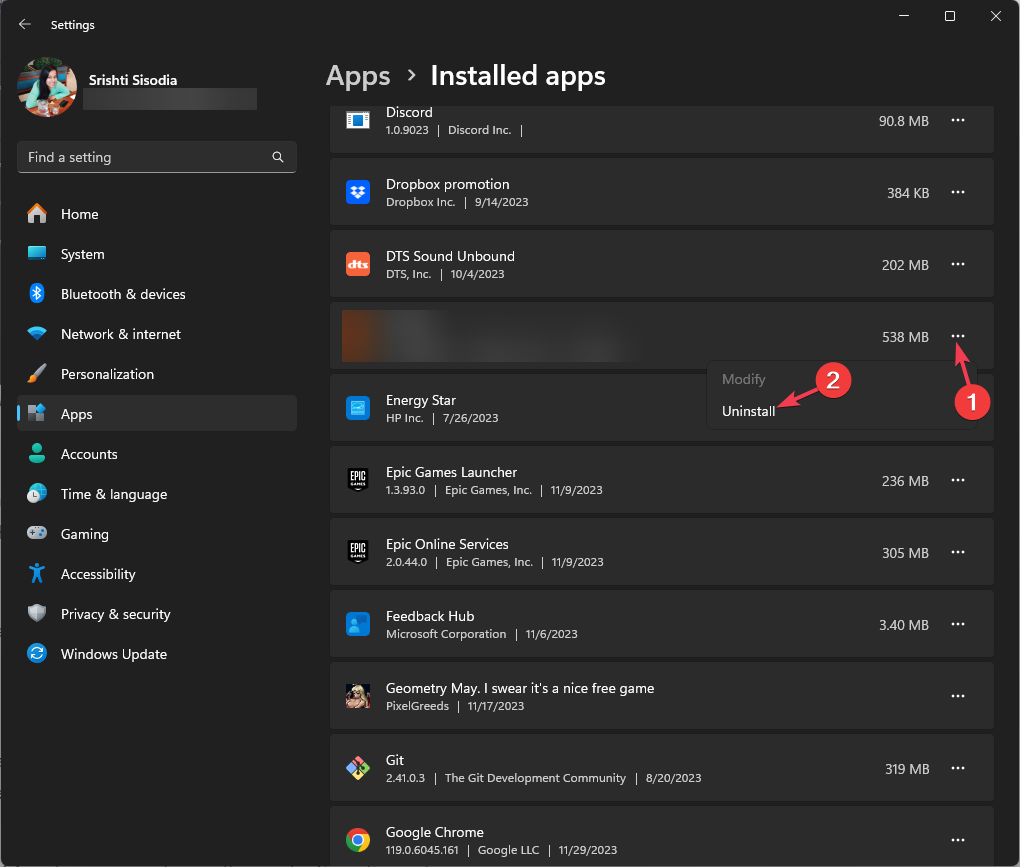This screenshot has height=867, width=1020.
Task: Click the Bluetooth icon in sidebar
Action: point(37,293)
